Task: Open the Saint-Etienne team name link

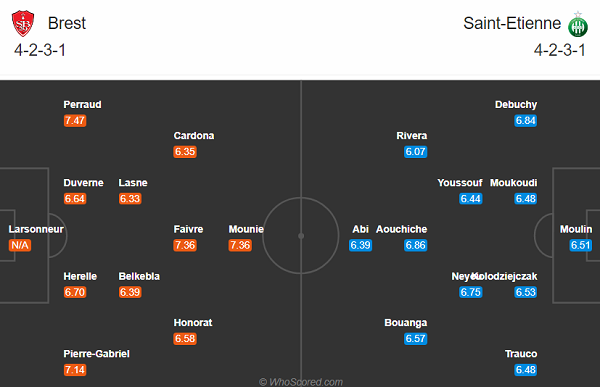Action: [512, 23]
